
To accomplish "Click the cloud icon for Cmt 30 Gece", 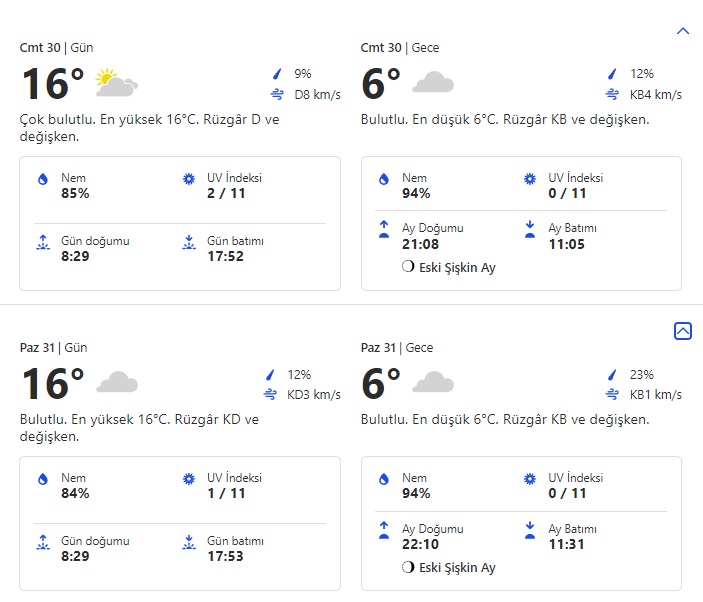I will click(x=433, y=83).
